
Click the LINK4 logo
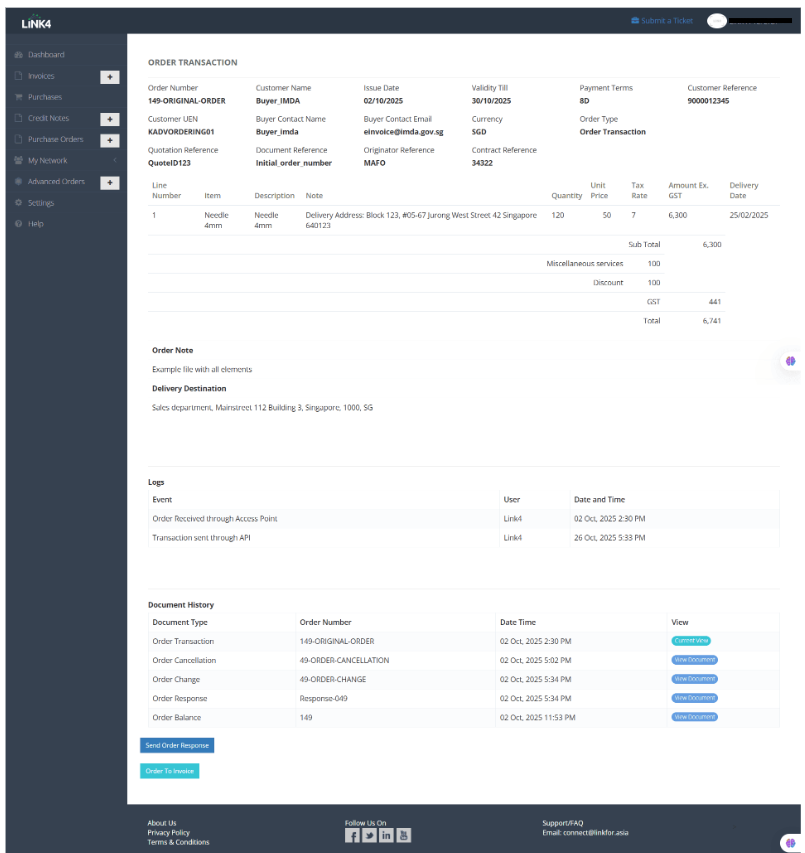click(x=36, y=24)
